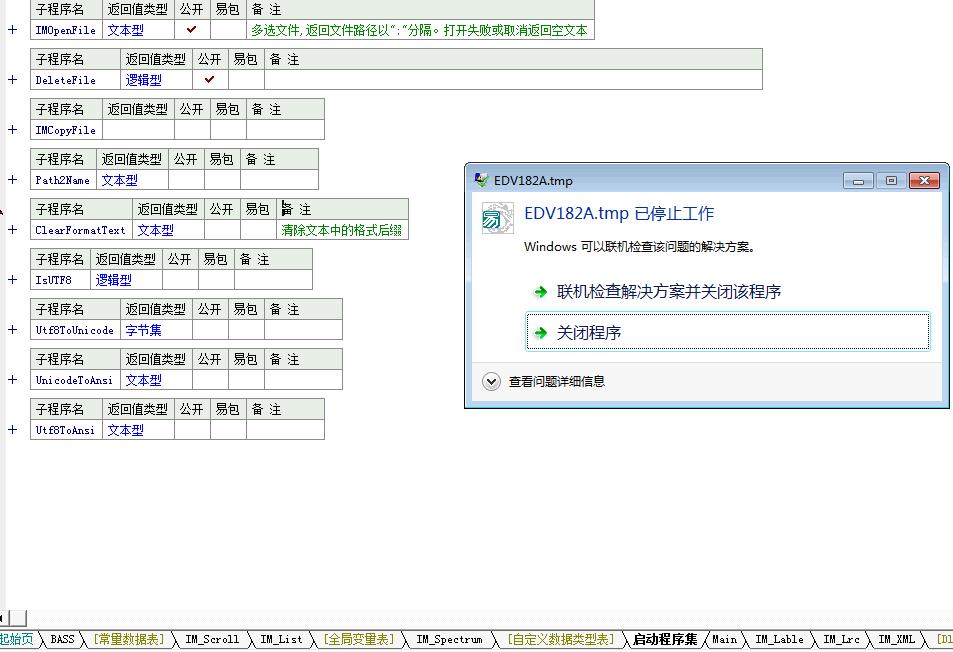The height and width of the screenshot is (652, 953).
Task: Switch to the 起始页 tab
Action: click(x=17, y=639)
